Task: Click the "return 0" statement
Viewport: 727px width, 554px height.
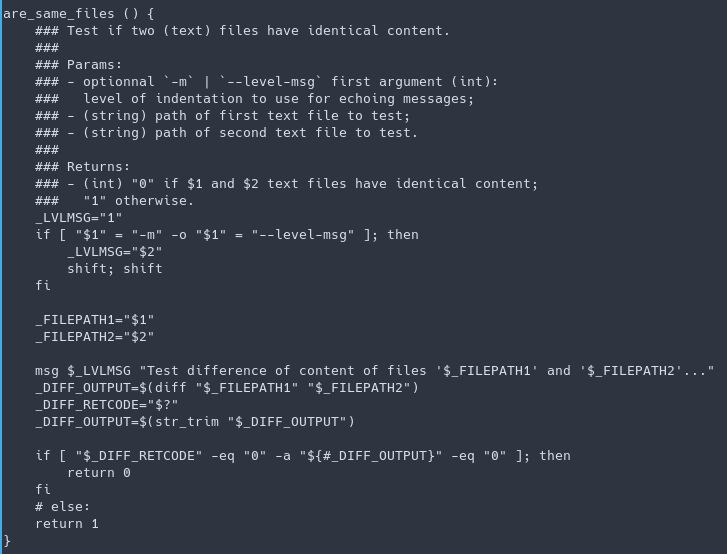Action: point(98,472)
